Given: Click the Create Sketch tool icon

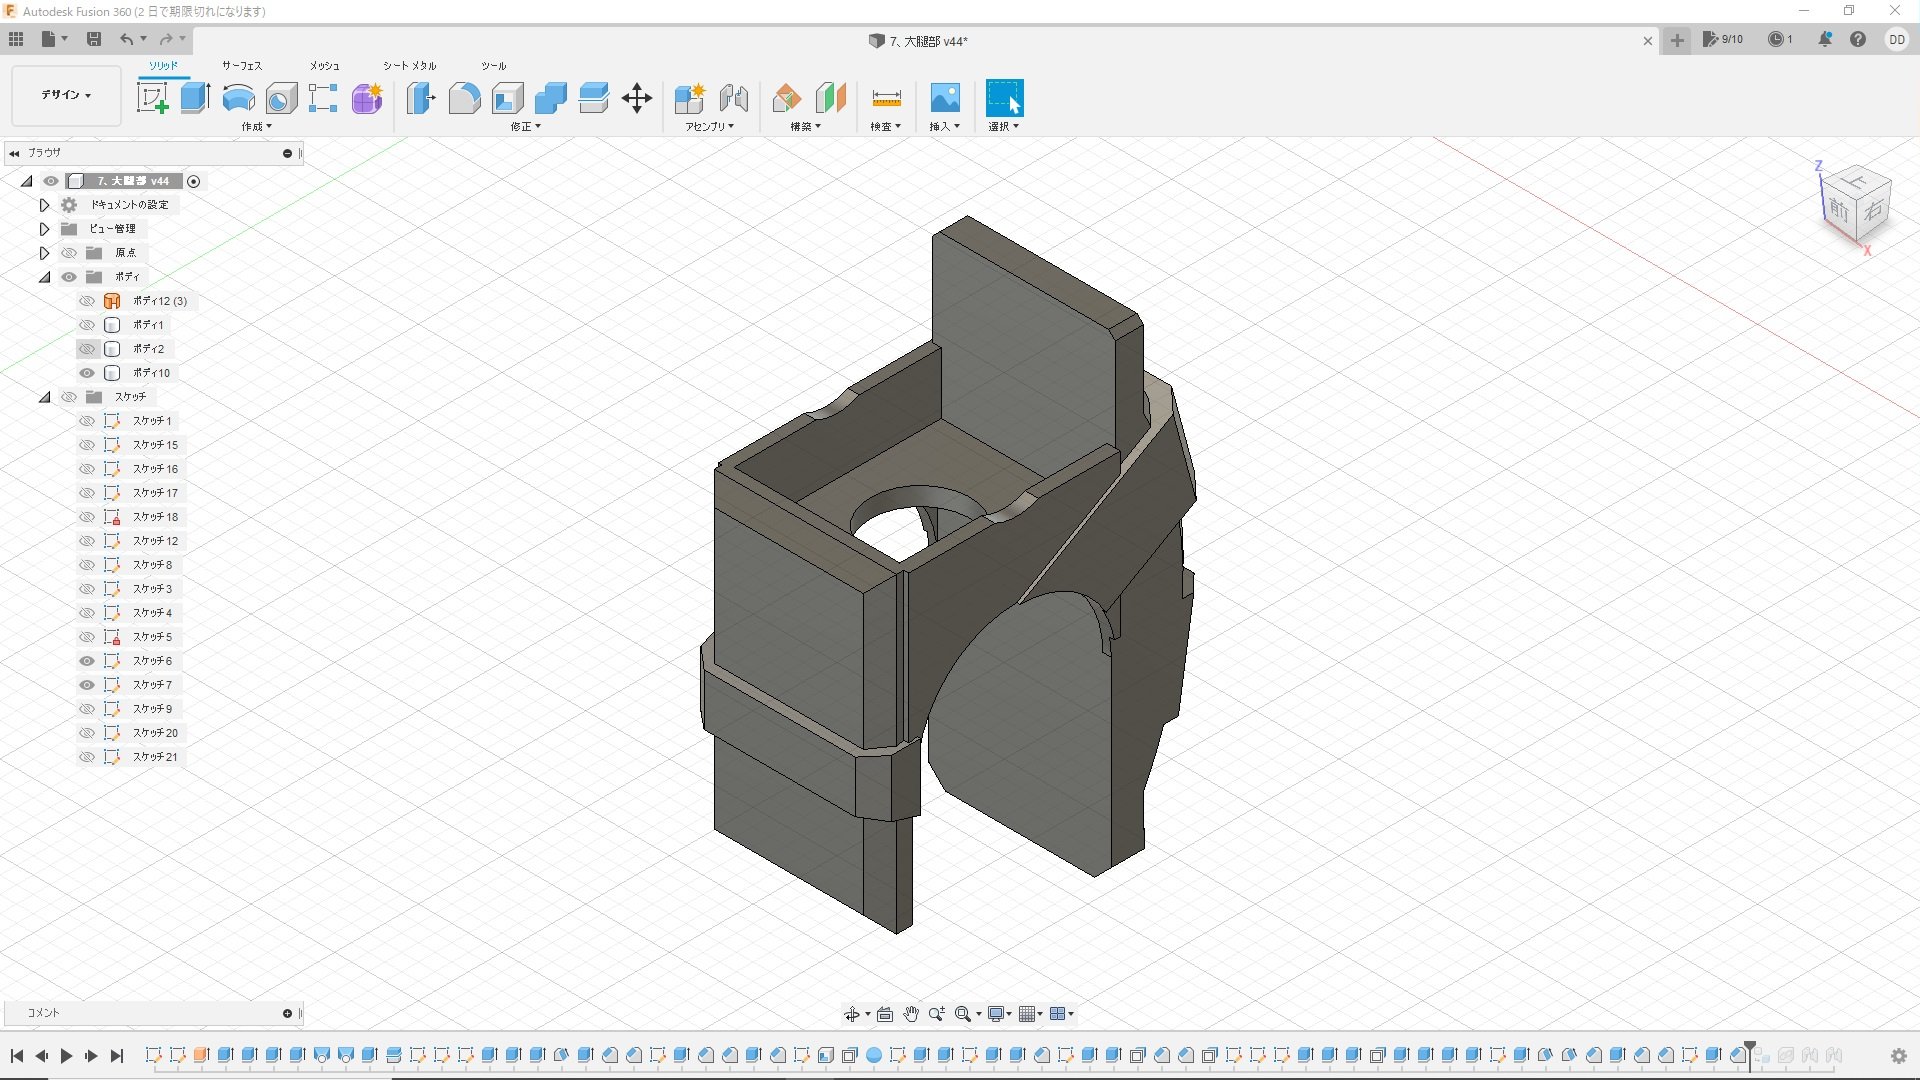Looking at the screenshot, I should [x=152, y=98].
